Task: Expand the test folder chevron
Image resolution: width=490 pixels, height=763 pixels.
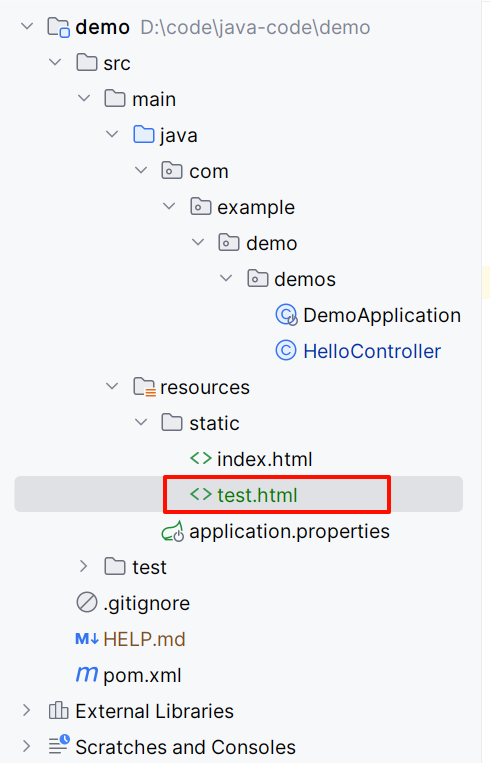Action: coord(84,566)
